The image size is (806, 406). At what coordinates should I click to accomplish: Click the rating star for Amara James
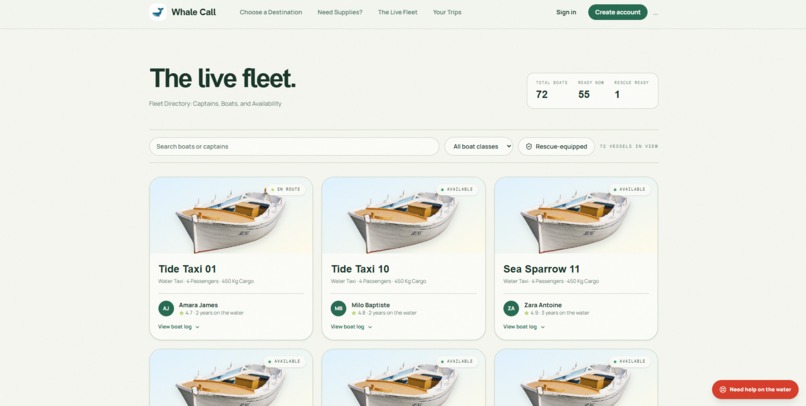[181, 313]
